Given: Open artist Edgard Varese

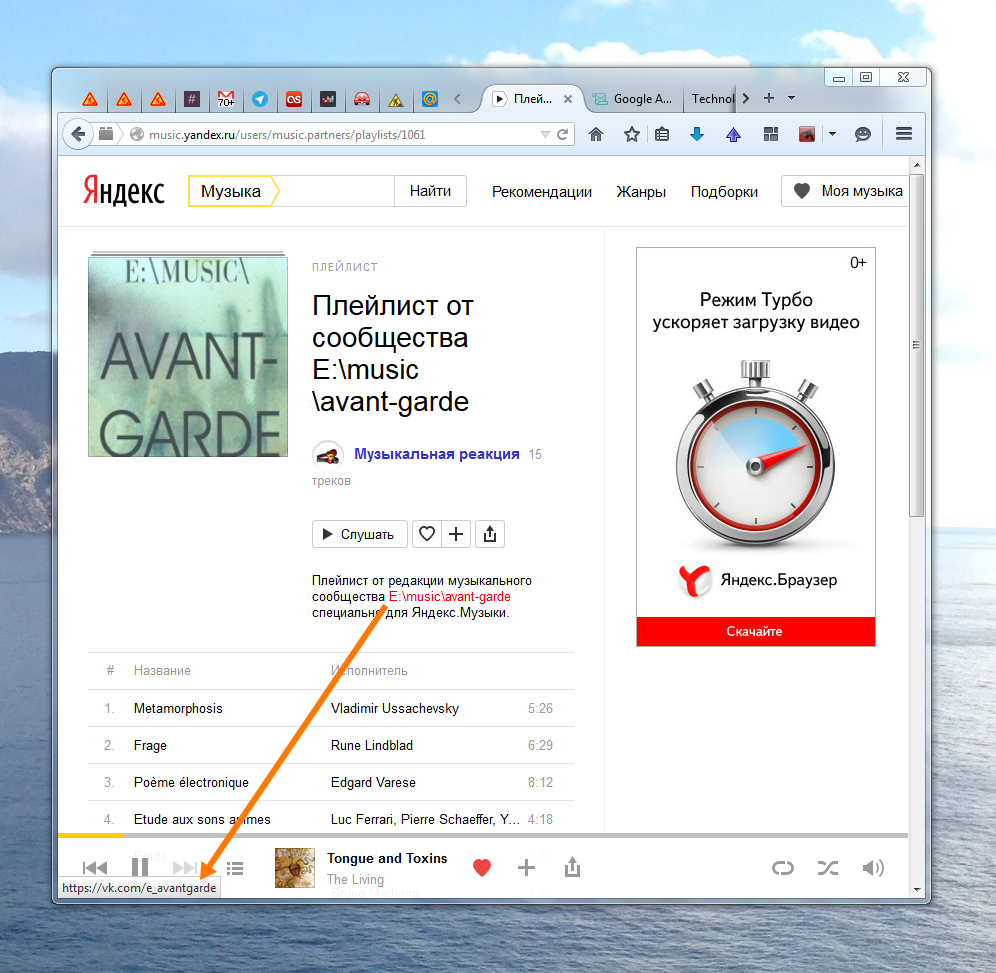Looking at the screenshot, I should tap(374, 782).
